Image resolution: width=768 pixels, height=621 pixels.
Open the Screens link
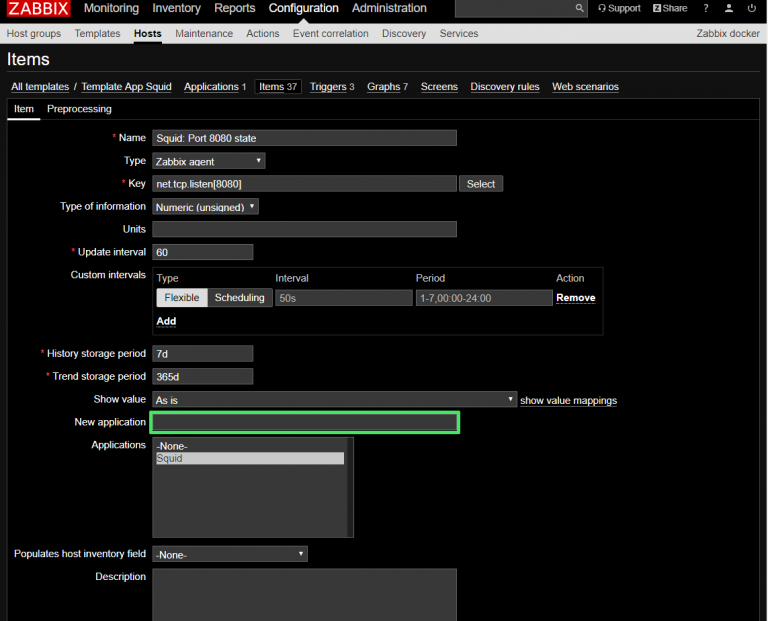[x=439, y=87]
